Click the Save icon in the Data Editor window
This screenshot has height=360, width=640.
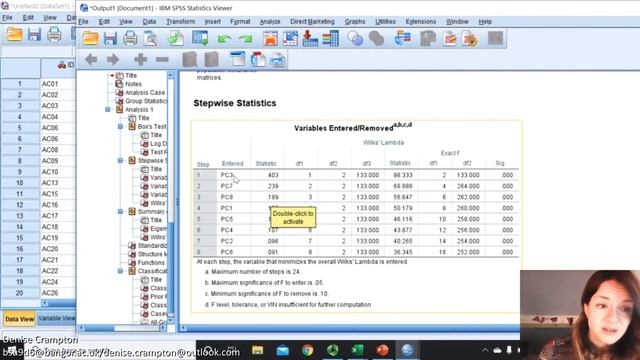click(34, 34)
